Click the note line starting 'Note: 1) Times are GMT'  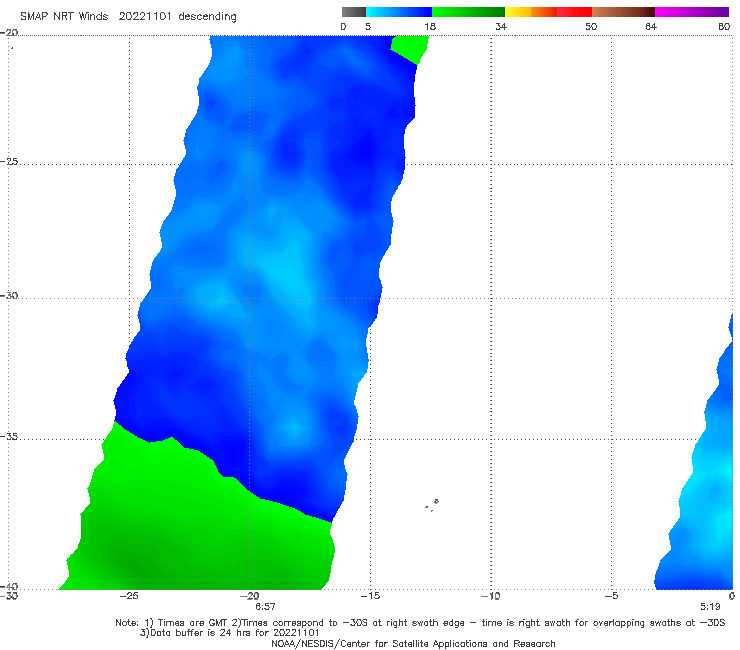click(420, 623)
